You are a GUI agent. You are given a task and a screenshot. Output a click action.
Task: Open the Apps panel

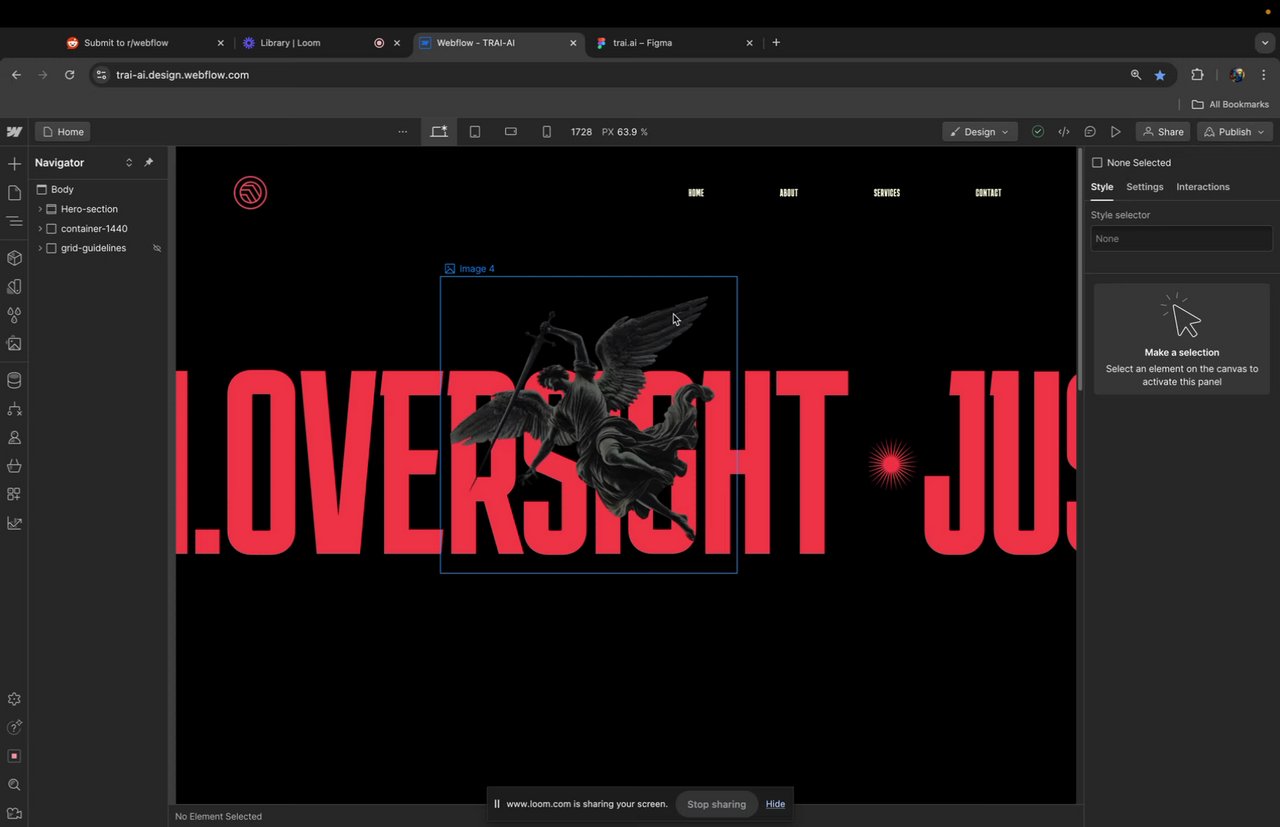14,494
